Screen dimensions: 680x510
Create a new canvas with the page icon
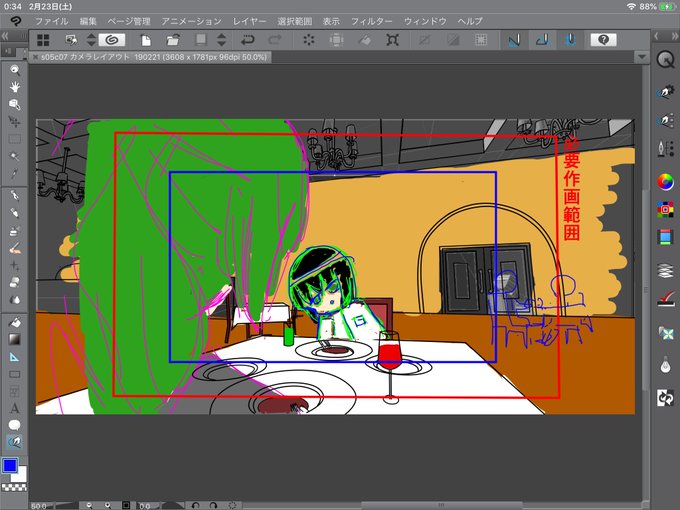coord(146,40)
